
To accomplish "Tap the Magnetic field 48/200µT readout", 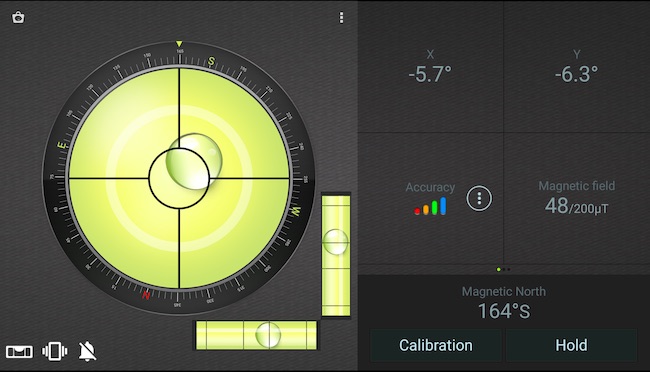I will (x=577, y=206).
